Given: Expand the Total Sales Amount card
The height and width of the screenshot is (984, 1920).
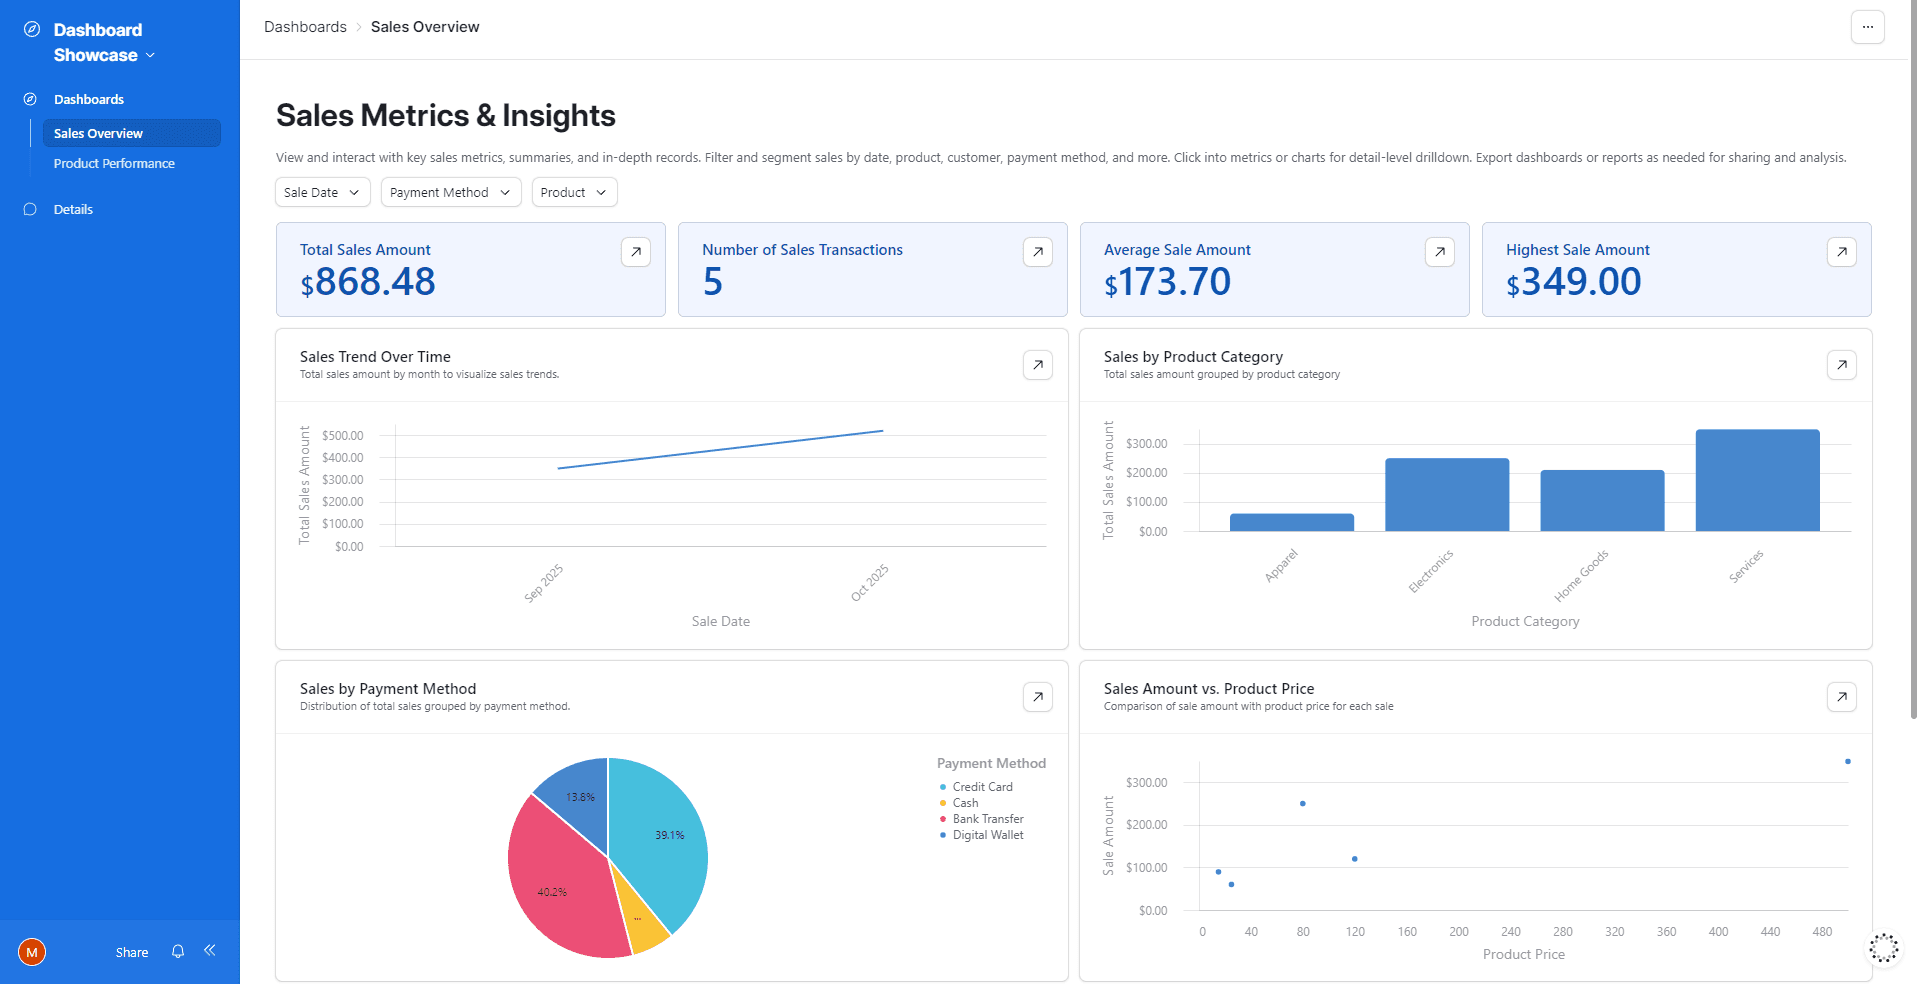Looking at the screenshot, I should coord(635,252).
